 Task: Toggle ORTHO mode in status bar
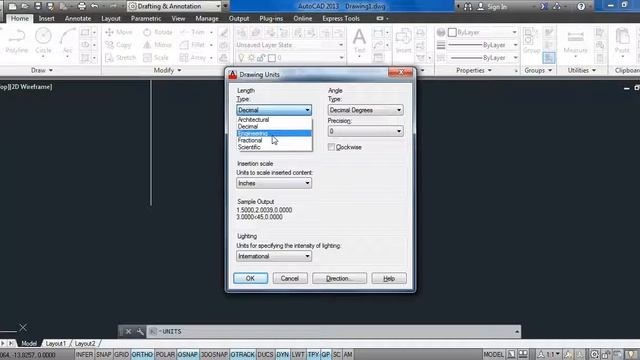[x=142, y=354]
